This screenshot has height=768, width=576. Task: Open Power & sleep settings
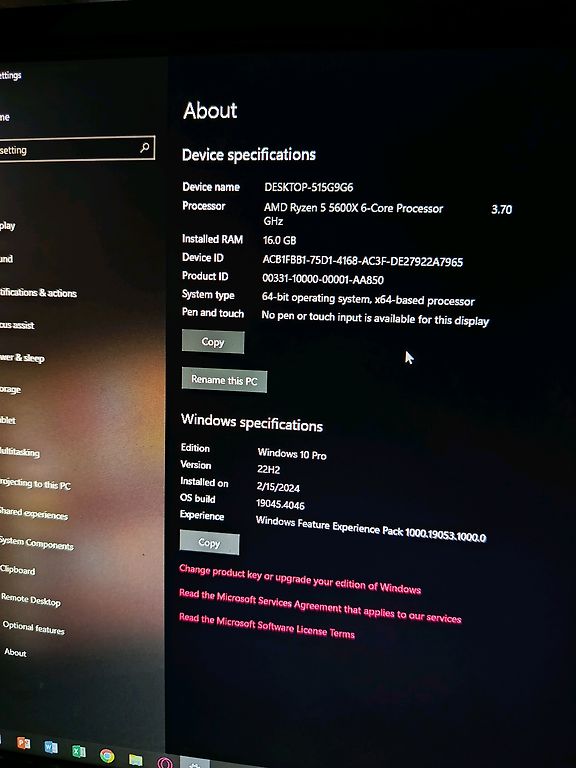tap(22, 358)
